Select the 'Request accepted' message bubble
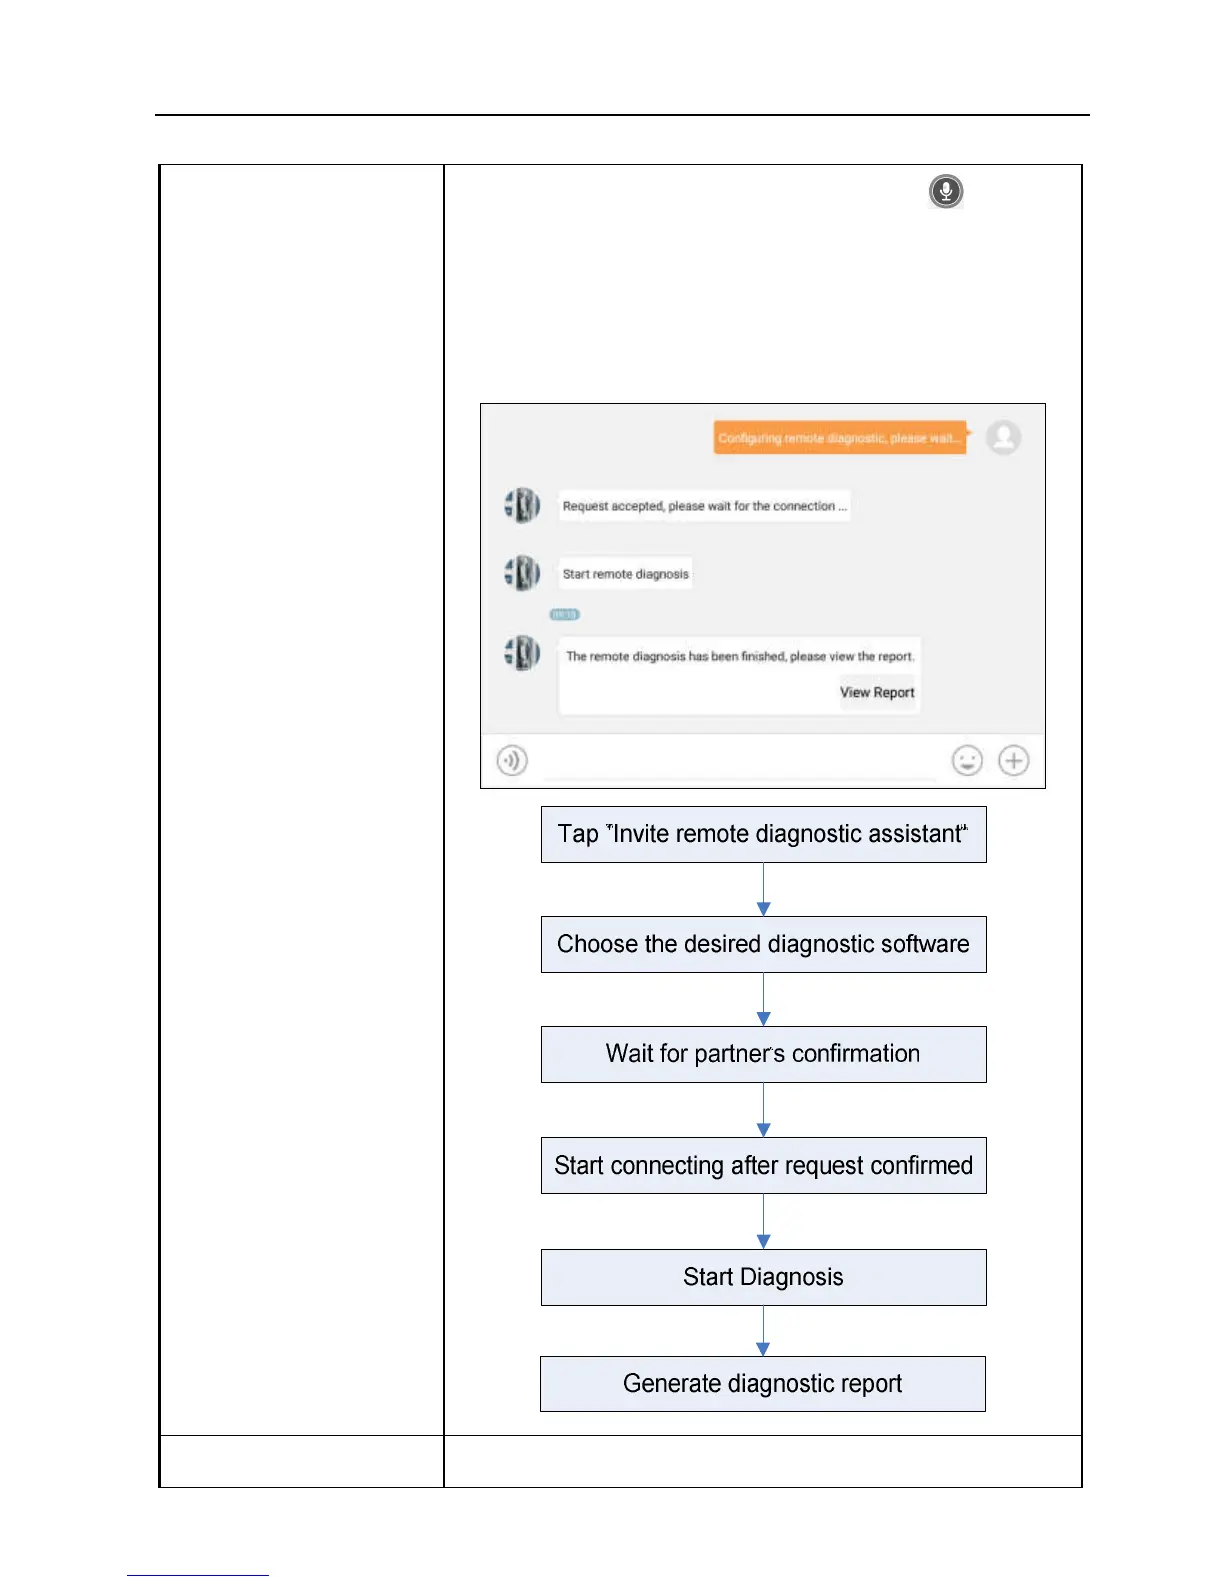The image size is (1224, 1584). [x=704, y=506]
